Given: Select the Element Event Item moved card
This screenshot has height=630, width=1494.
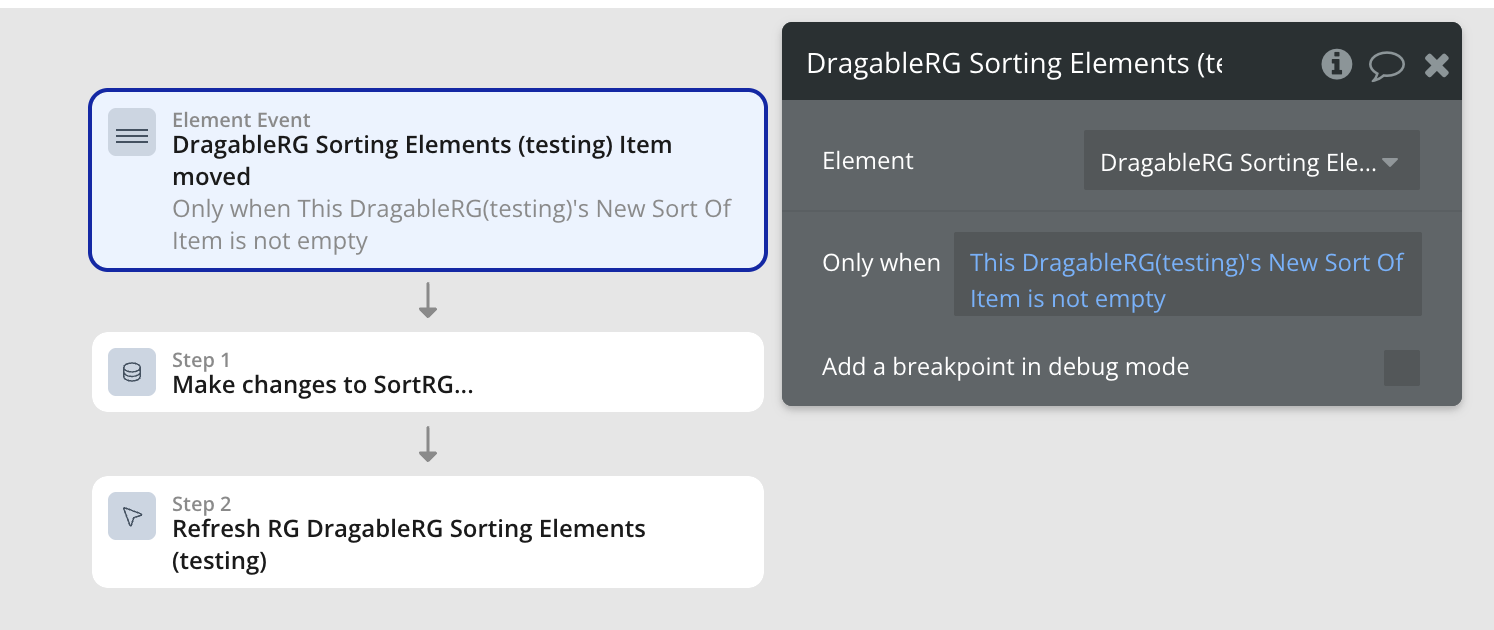Looking at the screenshot, I should (x=428, y=180).
